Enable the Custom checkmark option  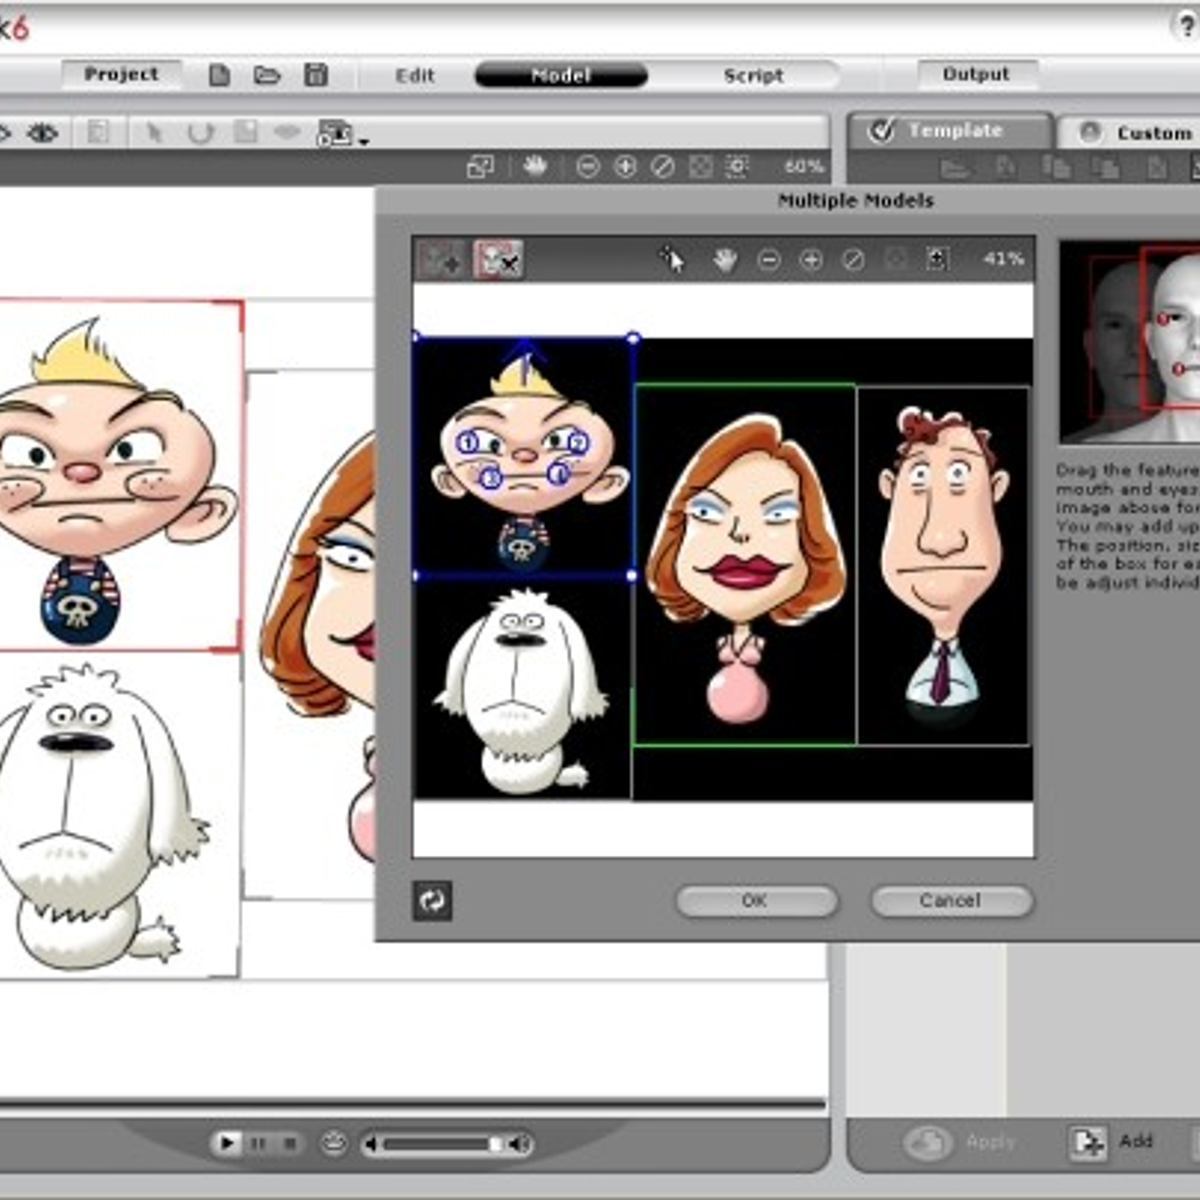click(x=1090, y=132)
